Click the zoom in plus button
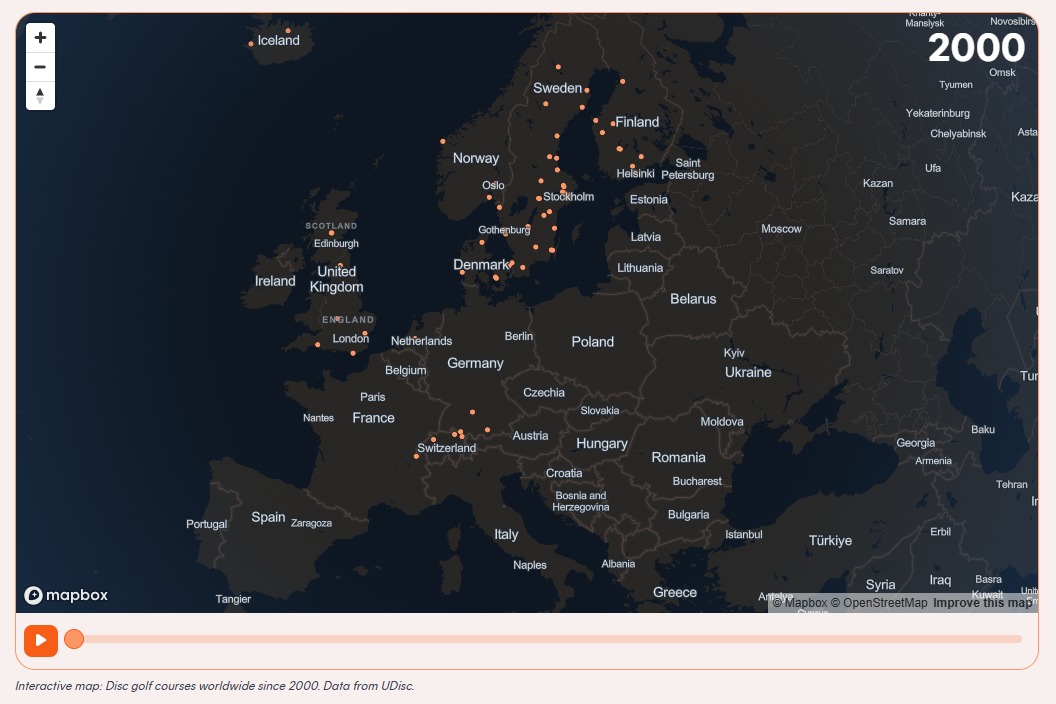Screen dimensions: 1056x704 (x=40, y=38)
